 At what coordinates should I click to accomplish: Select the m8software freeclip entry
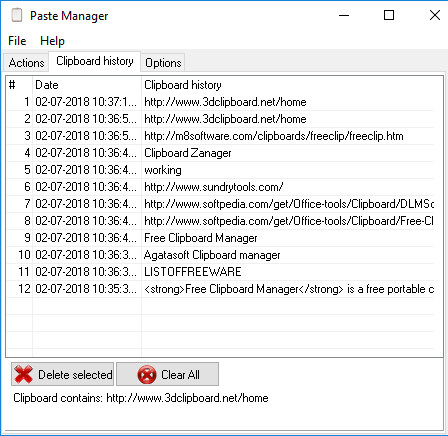point(220,136)
